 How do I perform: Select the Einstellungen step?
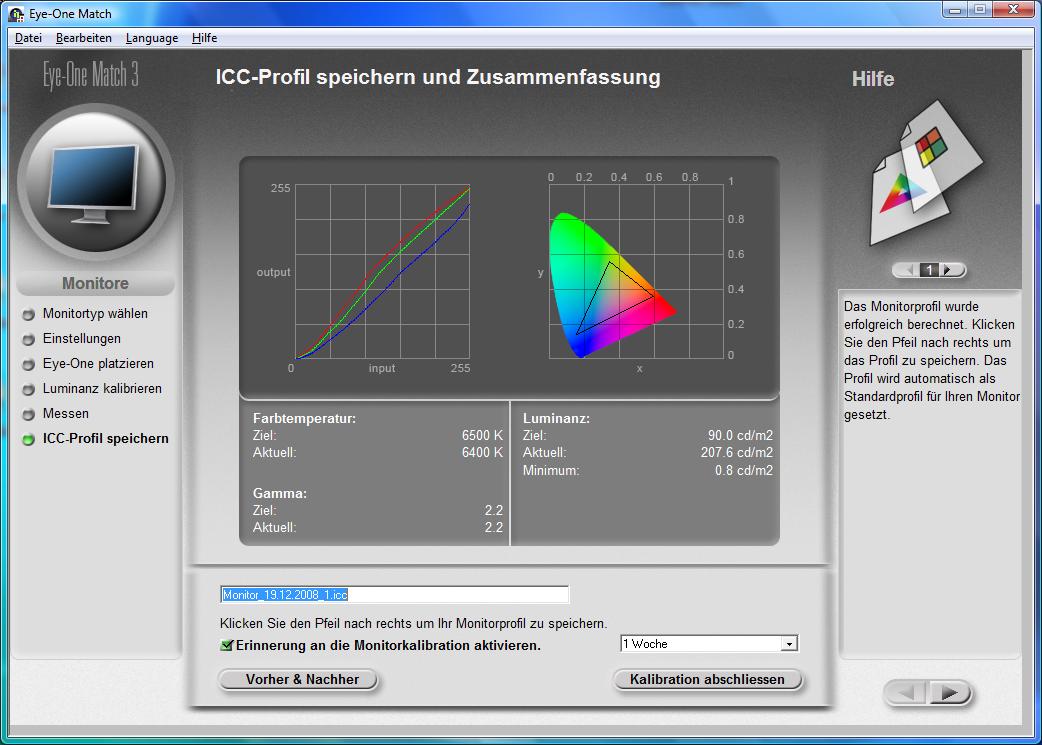pyautogui.click(x=82, y=338)
